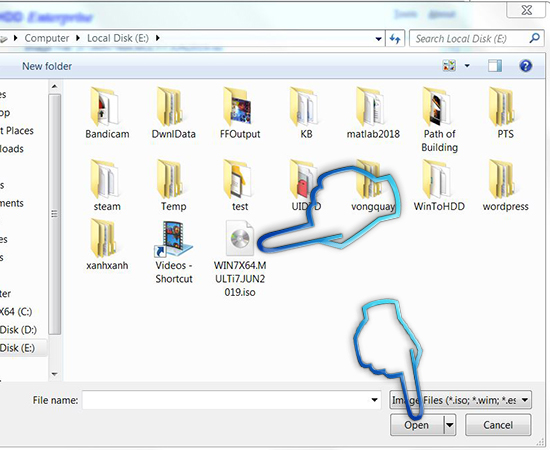Image resolution: width=550 pixels, height=450 pixels.
Task: Select the xanhxanh folder
Action: click(x=107, y=245)
